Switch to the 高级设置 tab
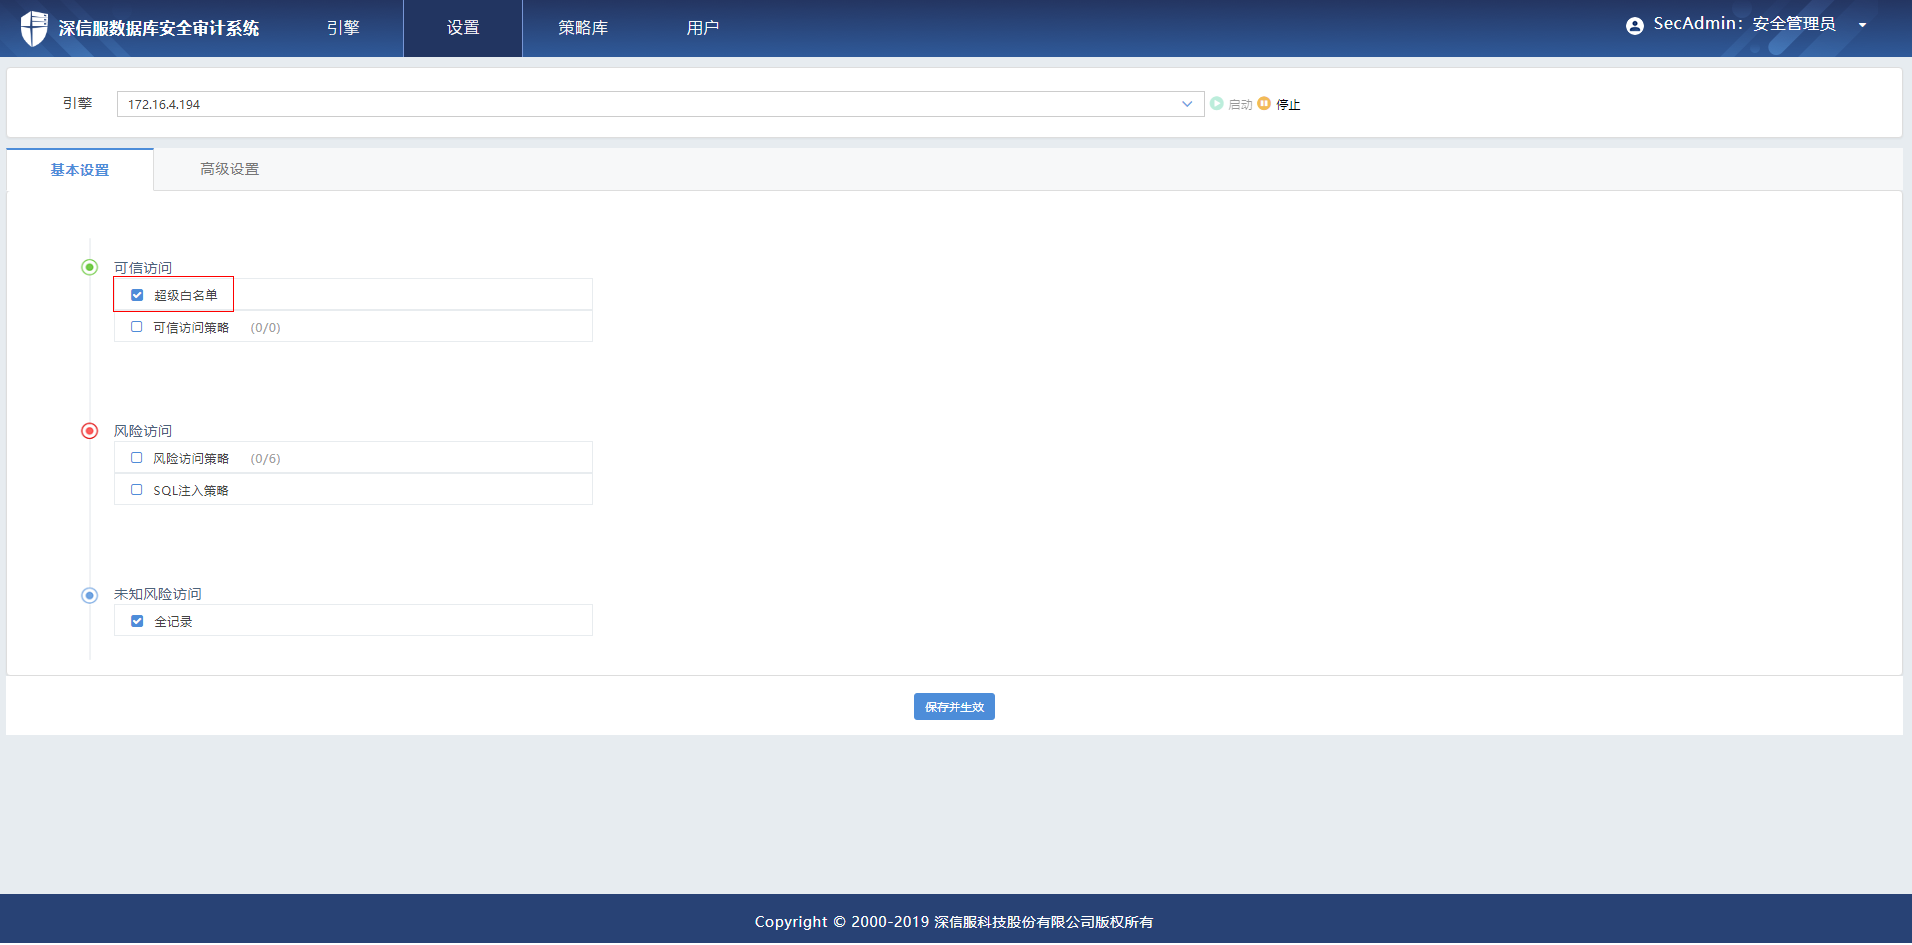The height and width of the screenshot is (945, 1912). (x=229, y=169)
